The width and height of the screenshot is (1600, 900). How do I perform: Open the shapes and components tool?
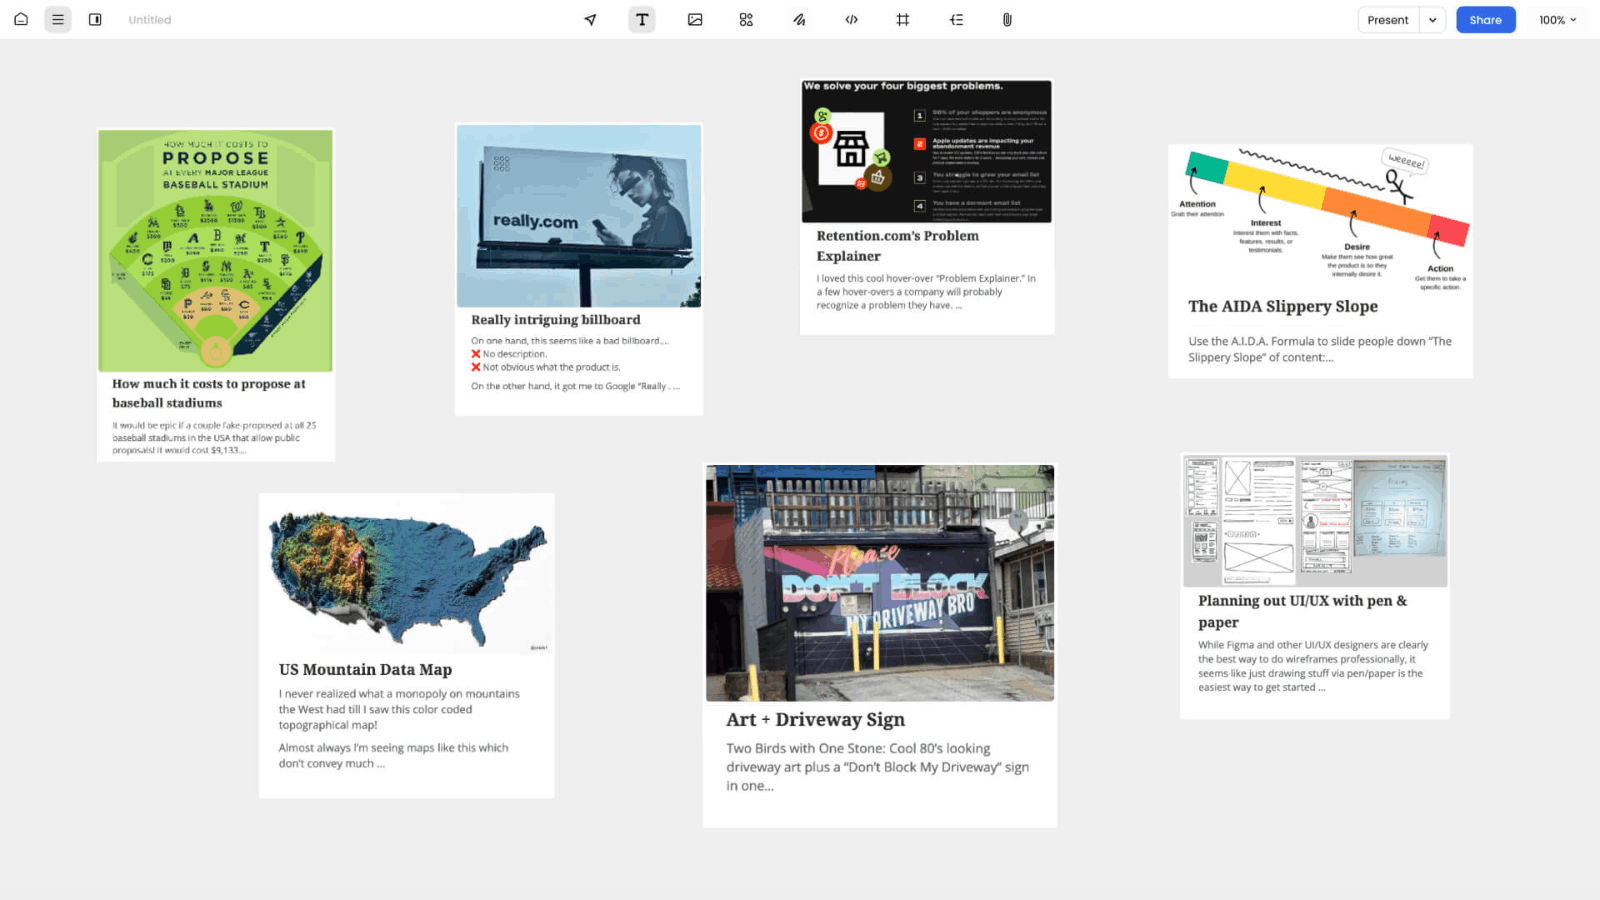click(746, 20)
